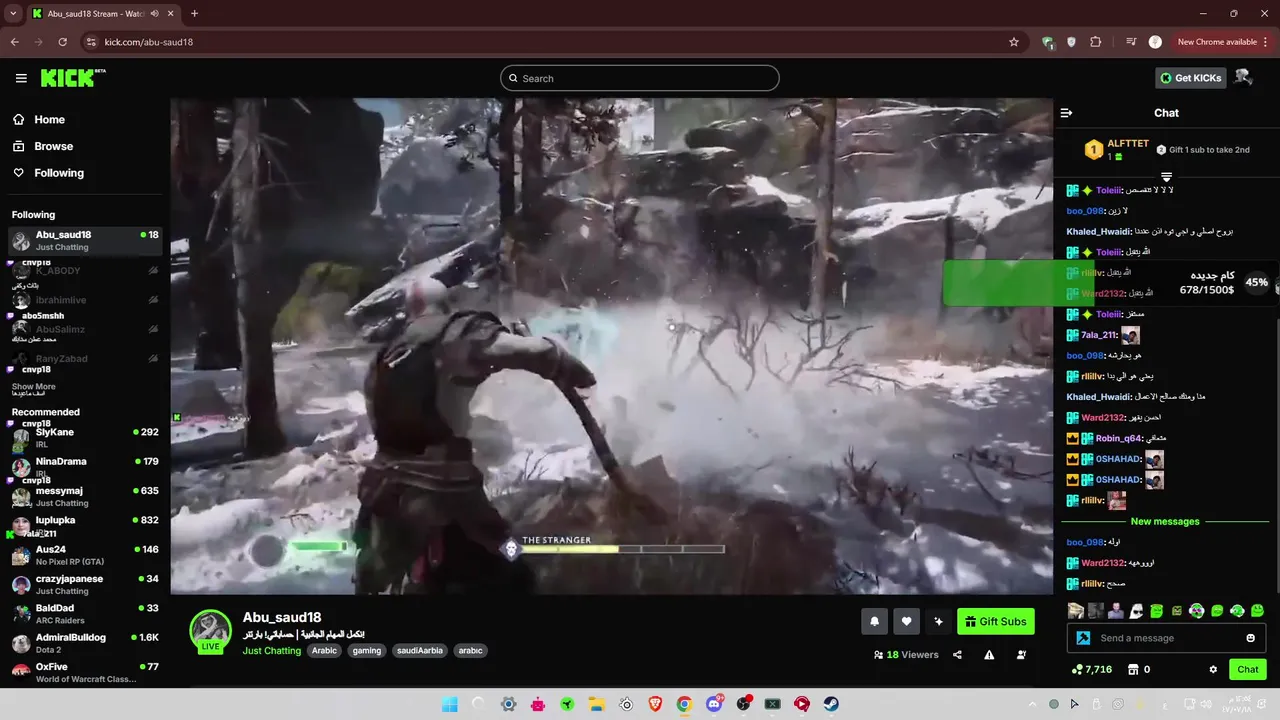Viewport: 1280px width, 720px height.
Task: Open a new browser tab
Action: pyautogui.click(x=194, y=14)
